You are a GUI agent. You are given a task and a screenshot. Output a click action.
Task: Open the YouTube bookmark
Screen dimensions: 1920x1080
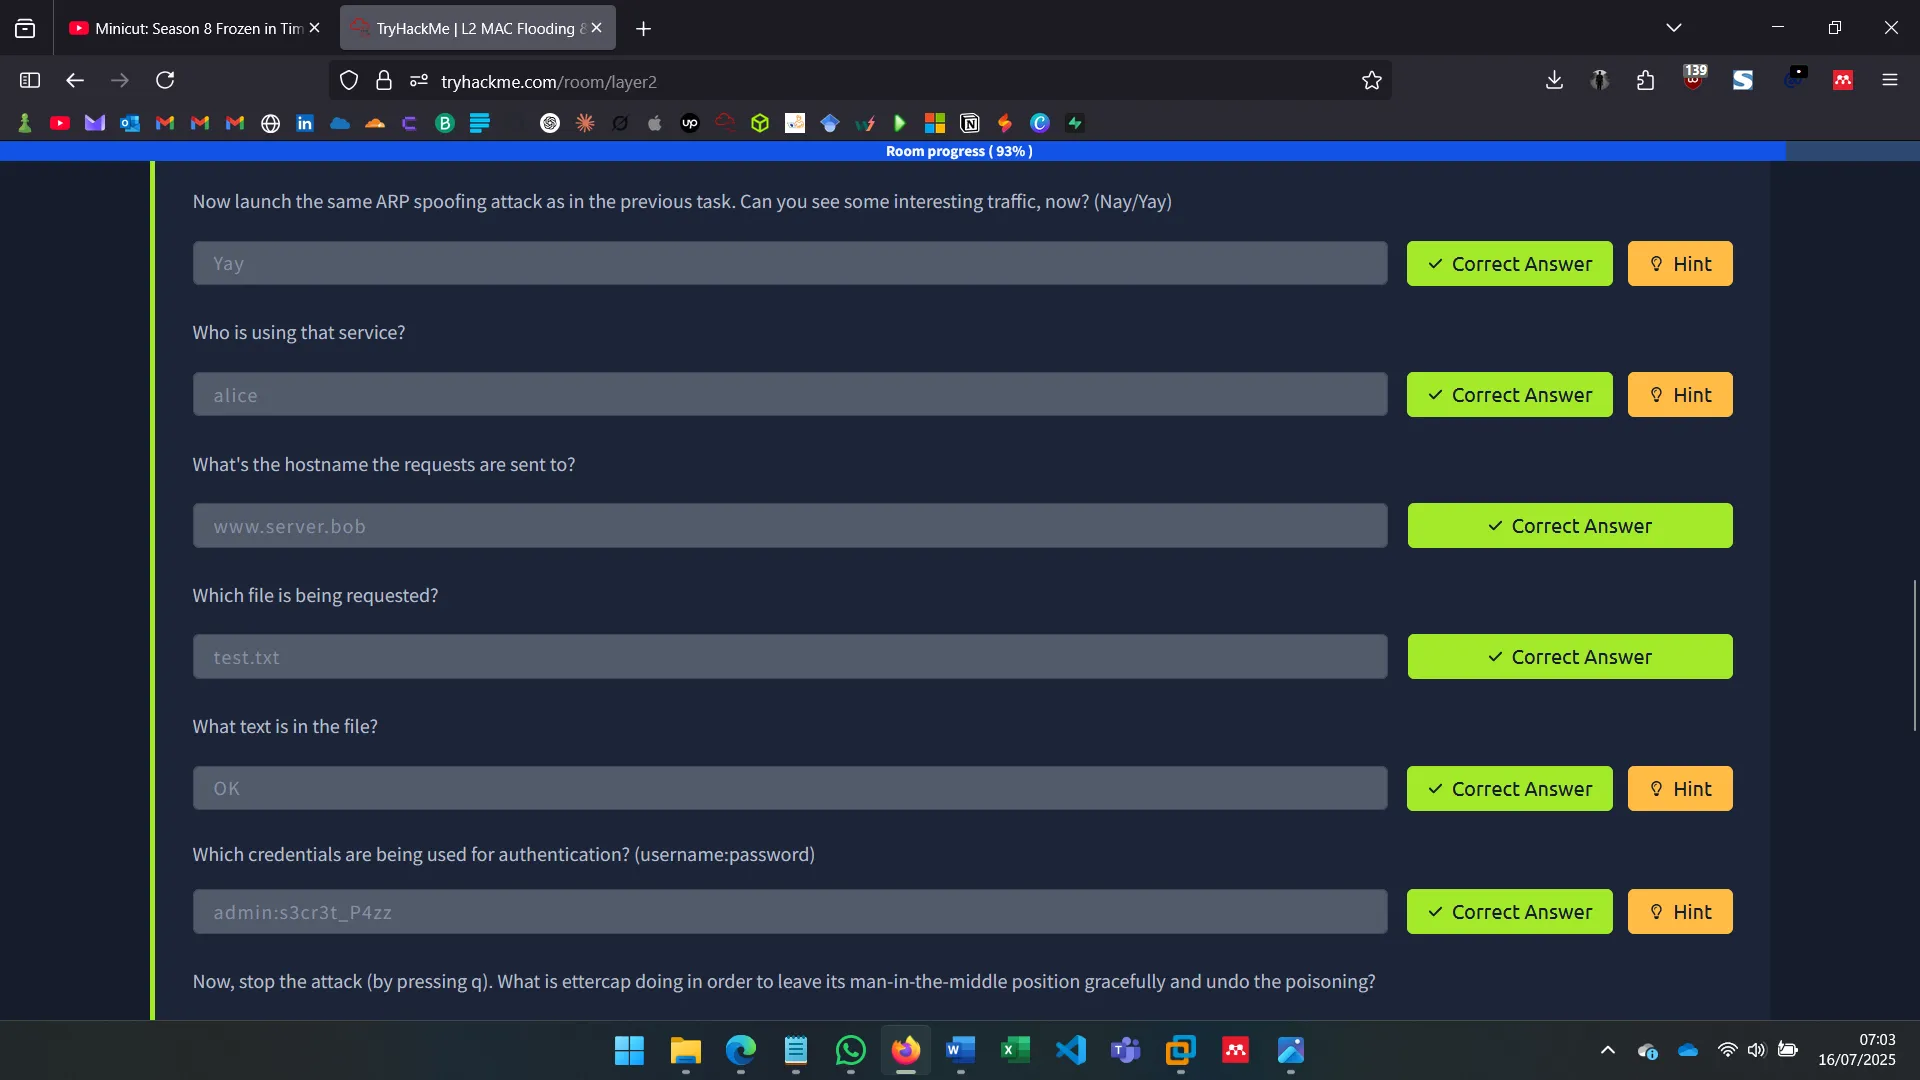click(60, 122)
